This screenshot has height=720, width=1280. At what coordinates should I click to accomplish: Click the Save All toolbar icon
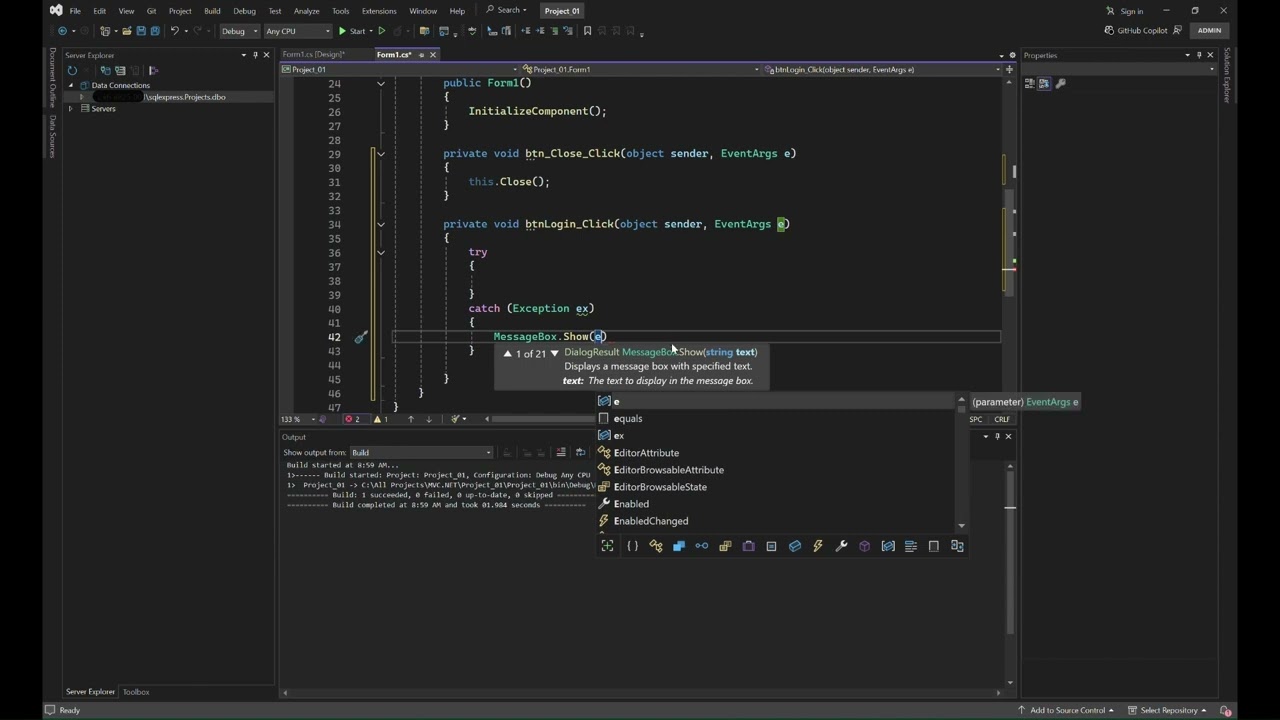coord(154,31)
